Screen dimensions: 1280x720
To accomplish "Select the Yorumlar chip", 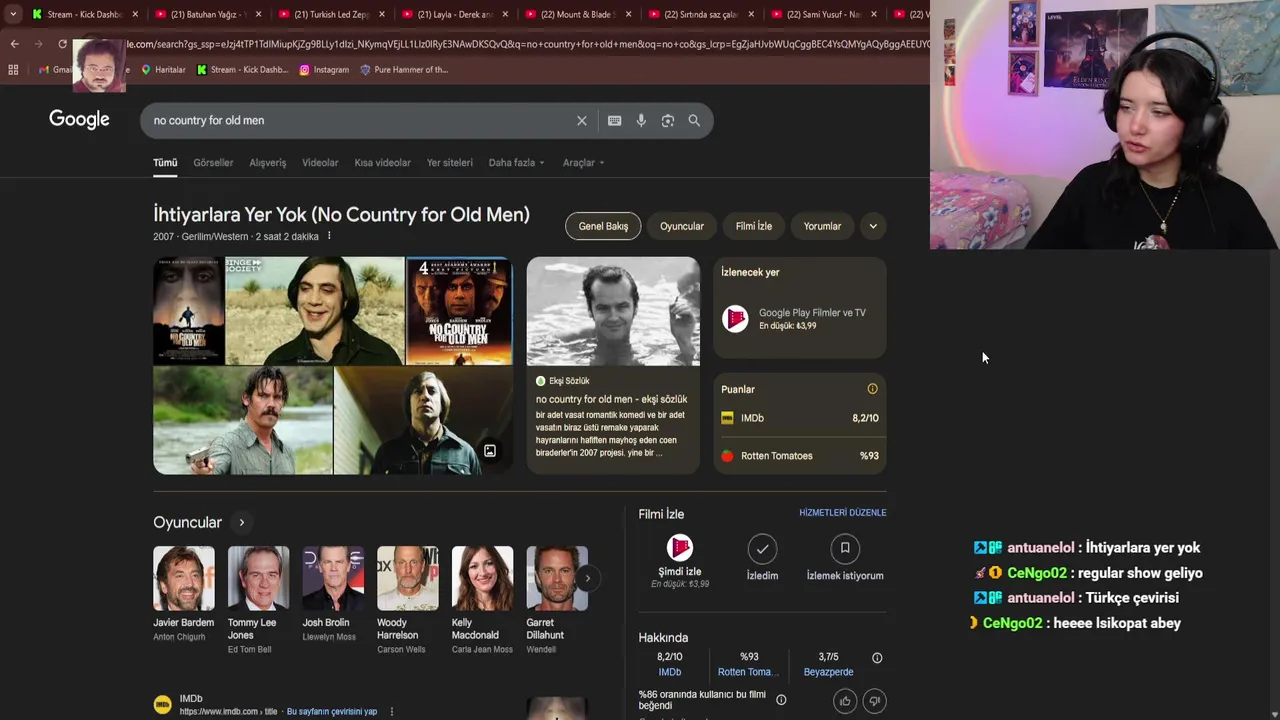I will [x=822, y=226].
